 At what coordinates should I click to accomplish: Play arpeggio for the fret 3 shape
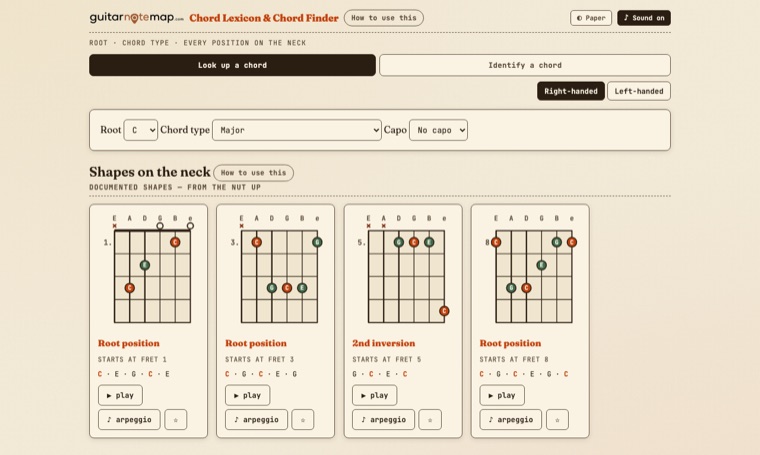[x=256, y=420]
